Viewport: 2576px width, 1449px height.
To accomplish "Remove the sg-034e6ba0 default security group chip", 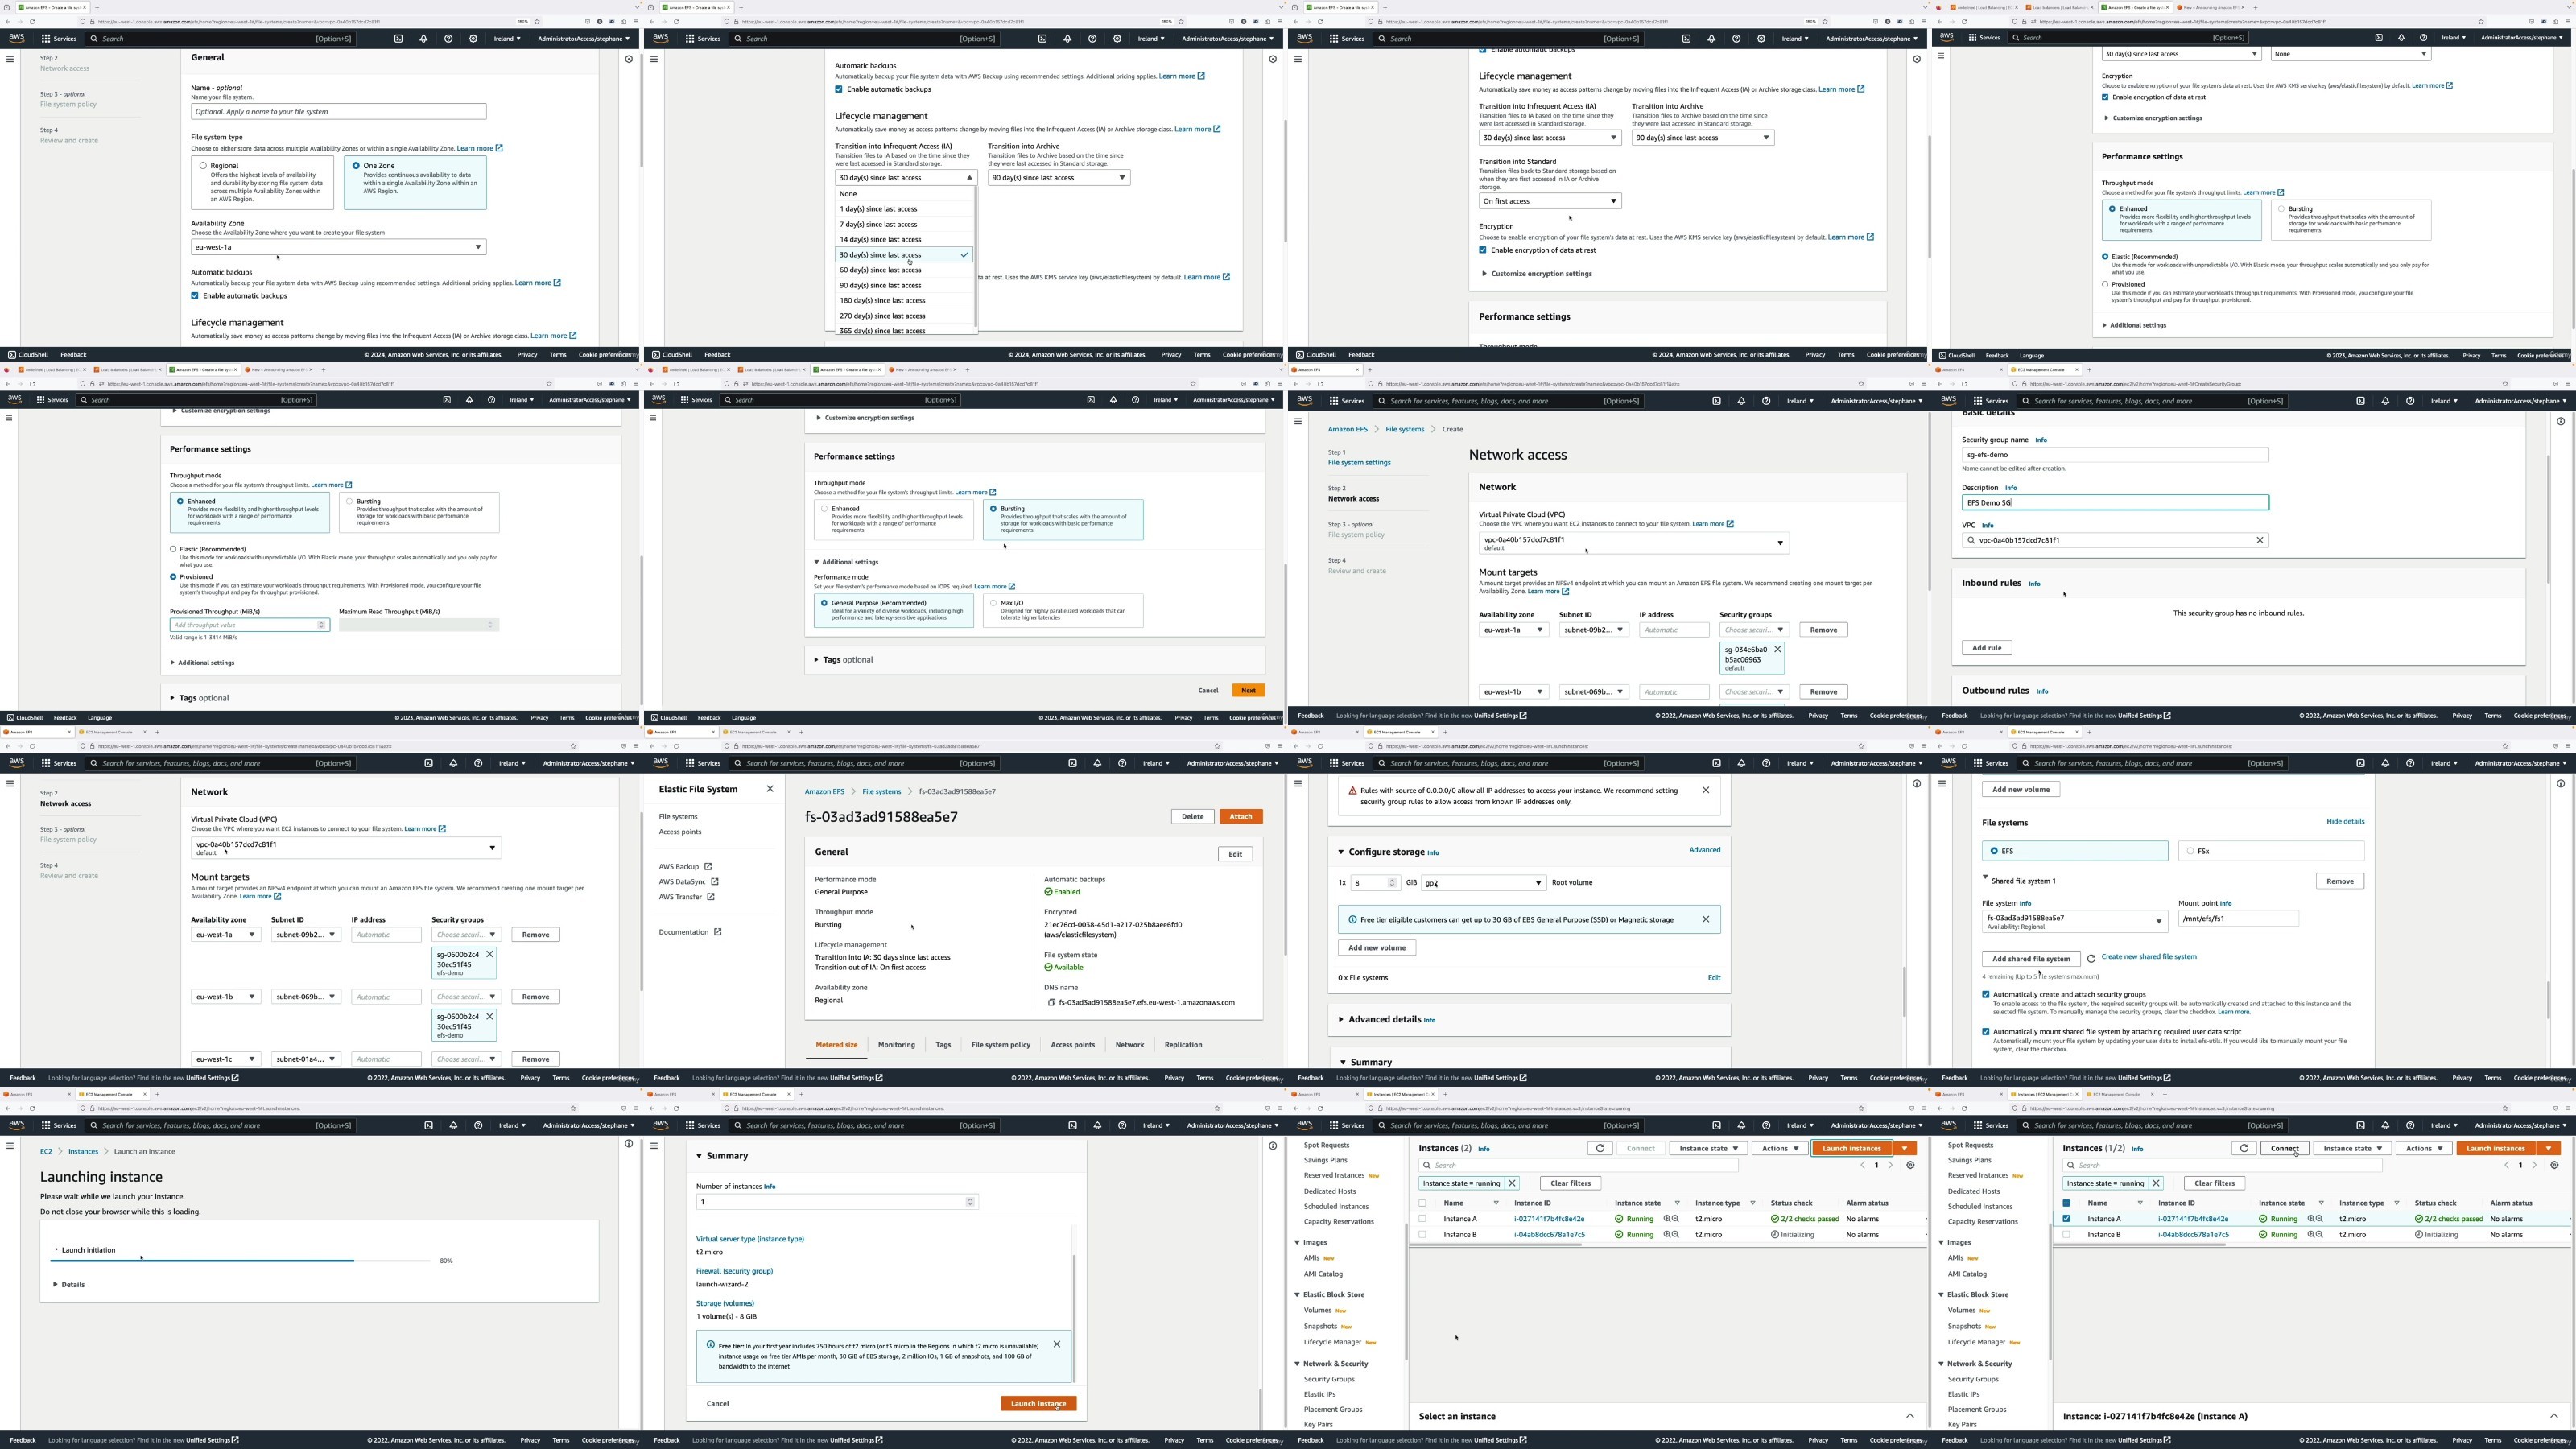I will click(1777, 649).
